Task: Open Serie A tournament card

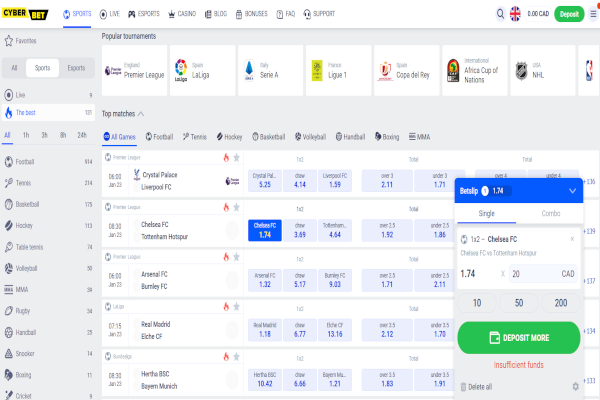Action: (x=271, y=70)
